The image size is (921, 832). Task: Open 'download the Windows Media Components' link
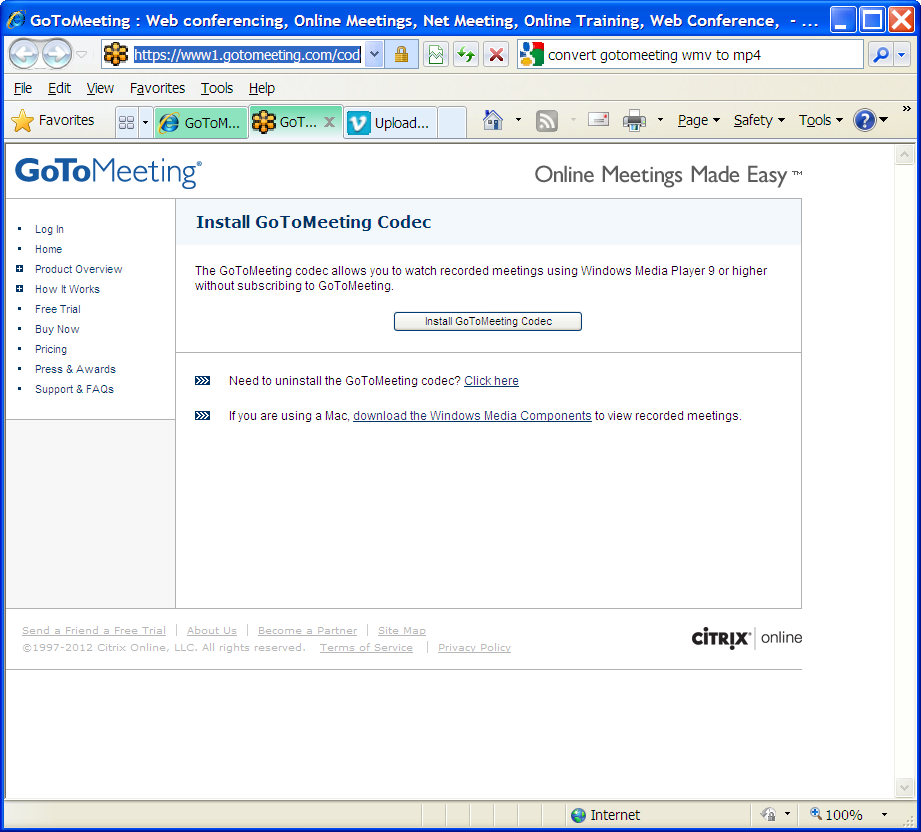472,416
